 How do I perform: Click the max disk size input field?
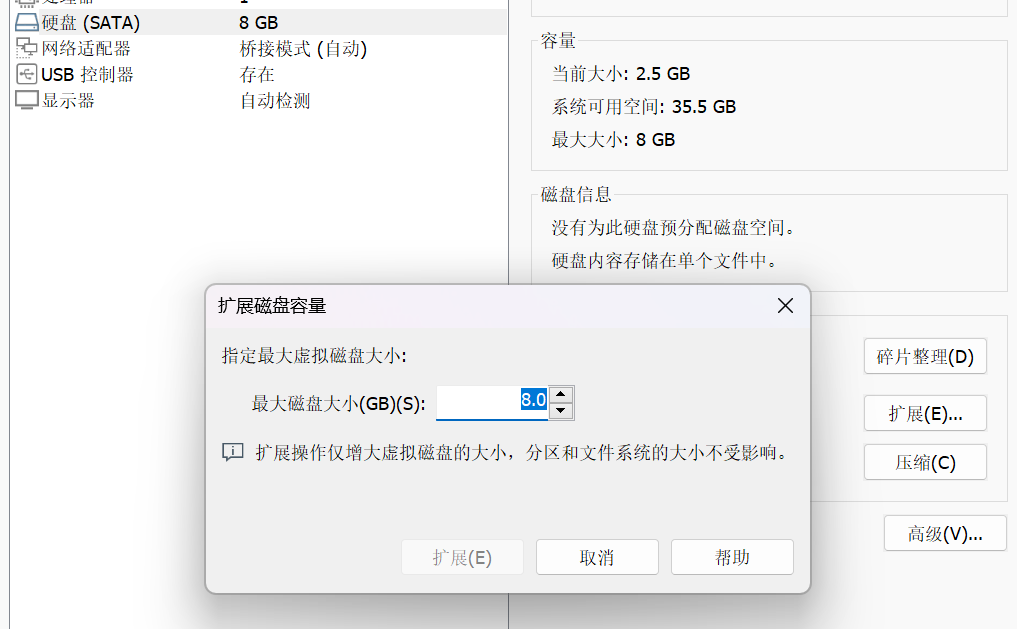[x=492, y=403]
